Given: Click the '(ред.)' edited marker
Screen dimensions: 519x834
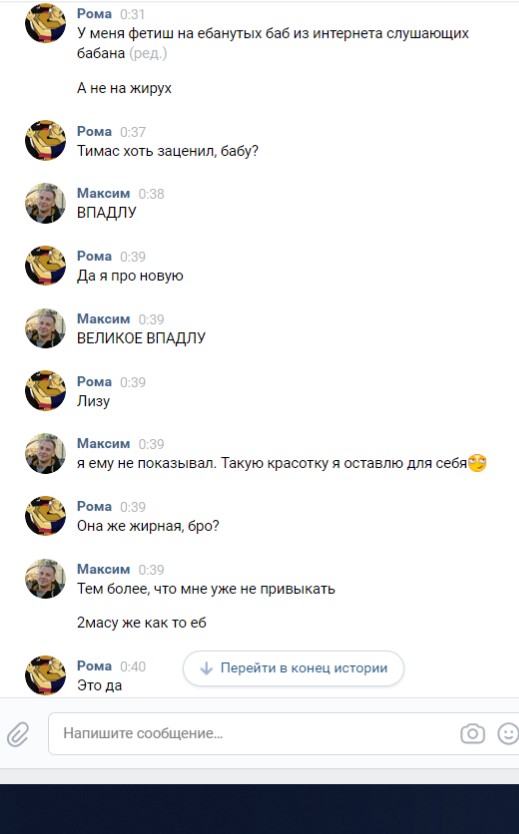Looking at the screenshot, I should point(148,53).
